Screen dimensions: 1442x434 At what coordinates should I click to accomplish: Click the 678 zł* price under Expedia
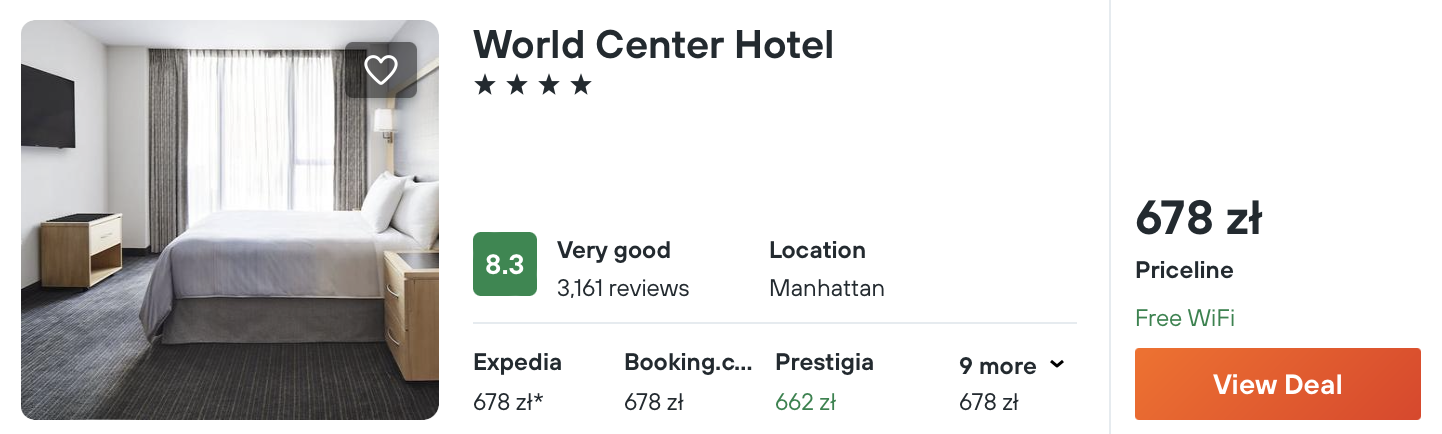pyautogui.click(x=508, y=403)
